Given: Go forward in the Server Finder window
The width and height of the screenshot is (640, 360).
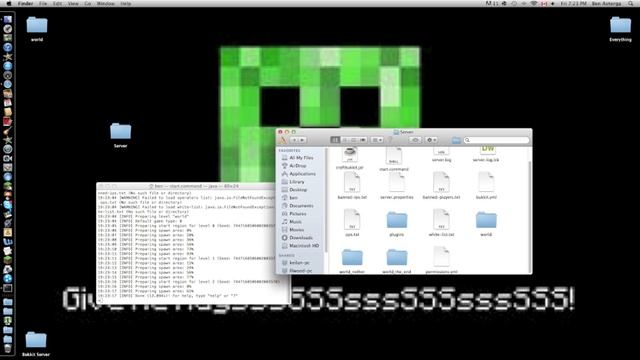Looking at the screenshot, I should 302,140.
